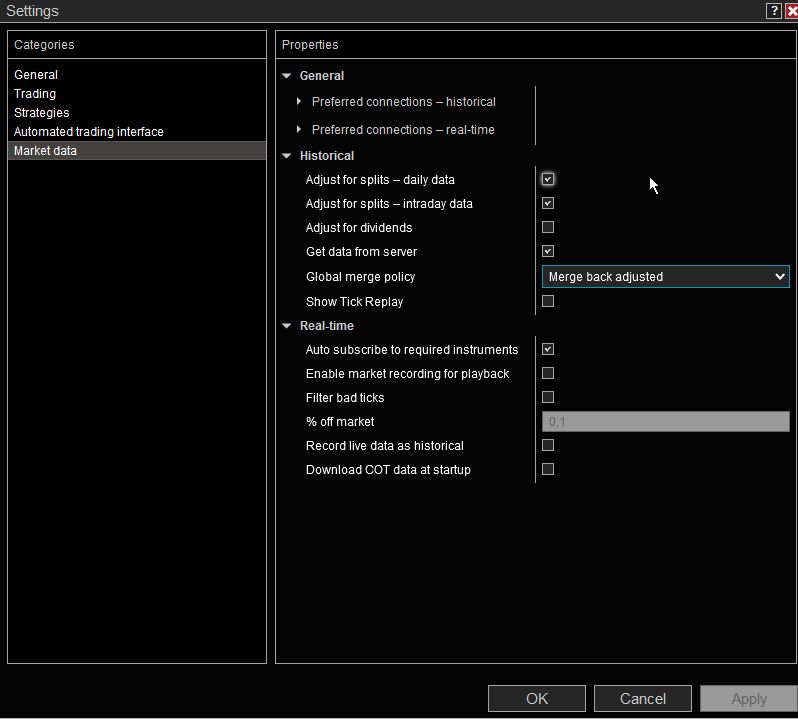
Task: Enable Record live data as historical
Action: (x=548, y=446)
